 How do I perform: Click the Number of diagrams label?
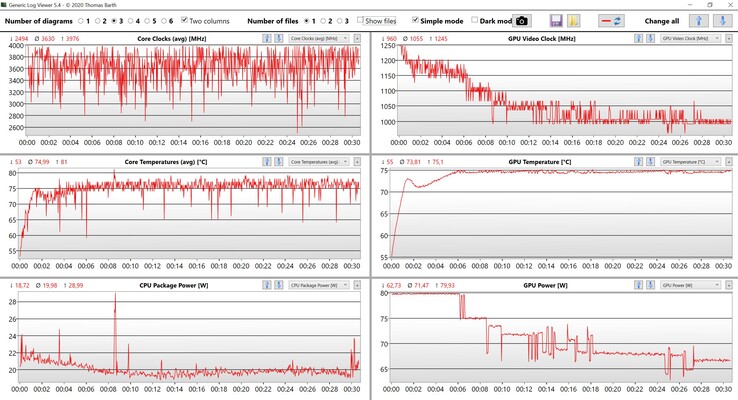point(39,21)
